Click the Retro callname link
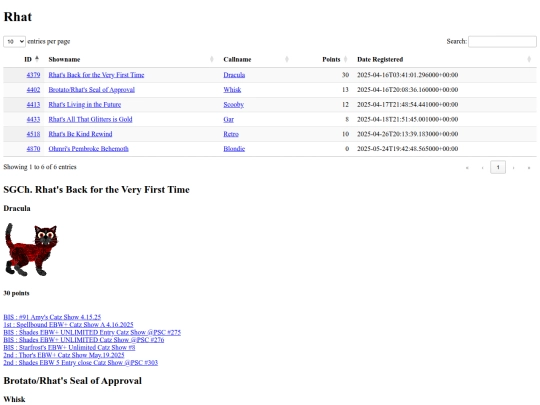Screen dimensions: 540x405 (x=231, y=134)
